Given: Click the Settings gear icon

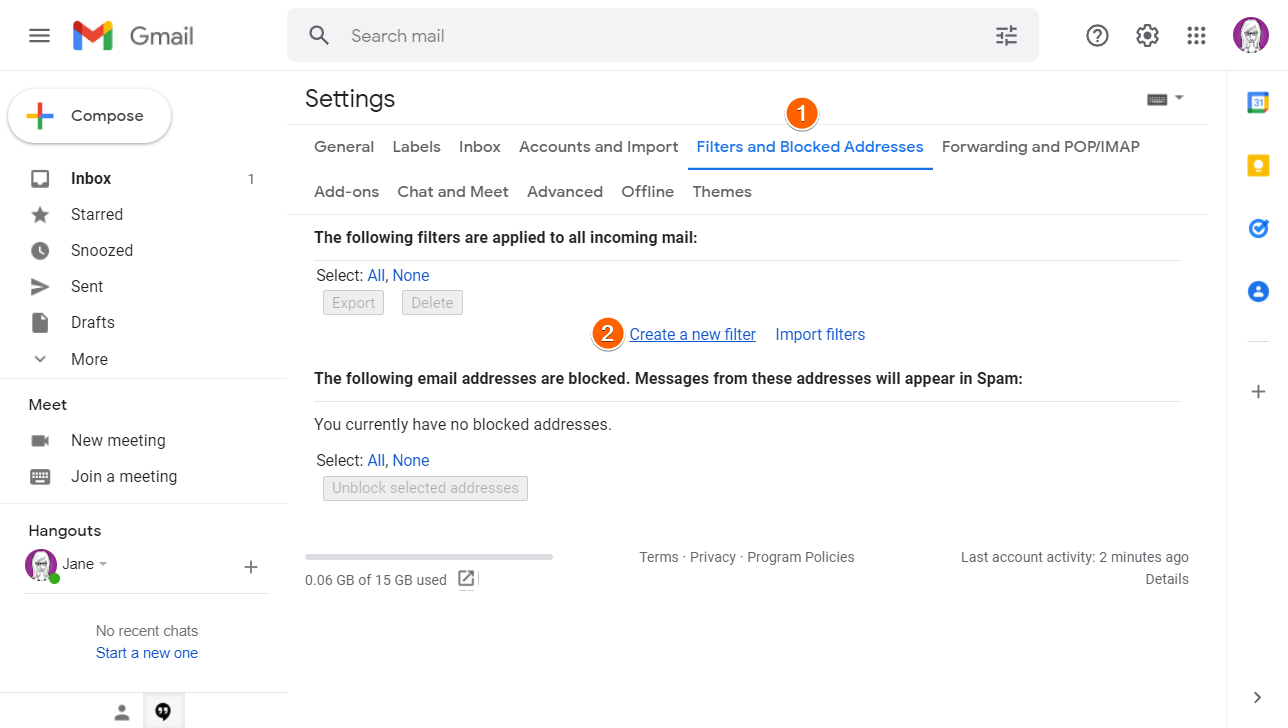Looking at the screenshot, I should coord(1147,36).
